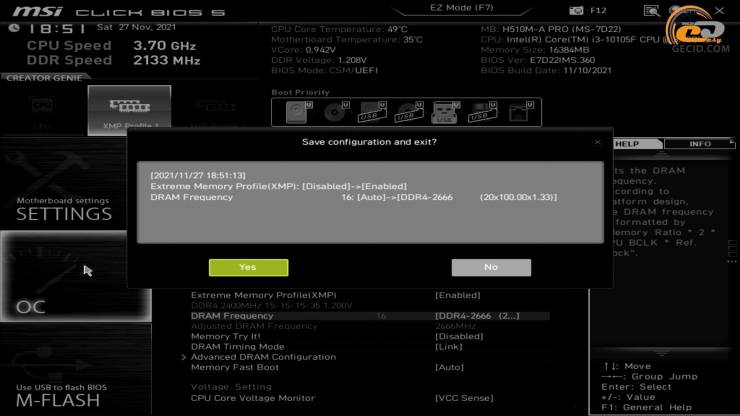Switch to EZ Mode (F7)

pos(462,8)
